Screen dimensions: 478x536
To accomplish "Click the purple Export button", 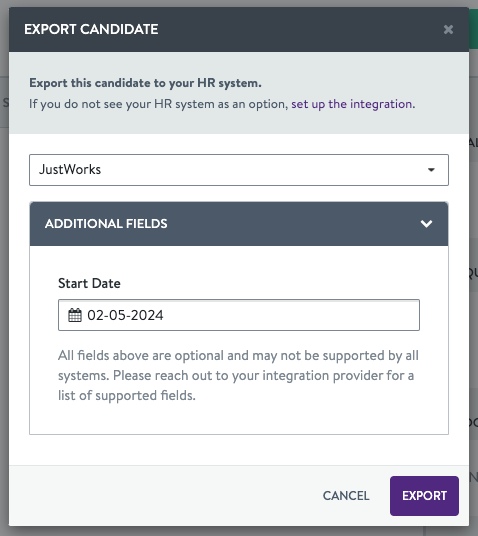I will pyautogui.click(x=424, y=496).
